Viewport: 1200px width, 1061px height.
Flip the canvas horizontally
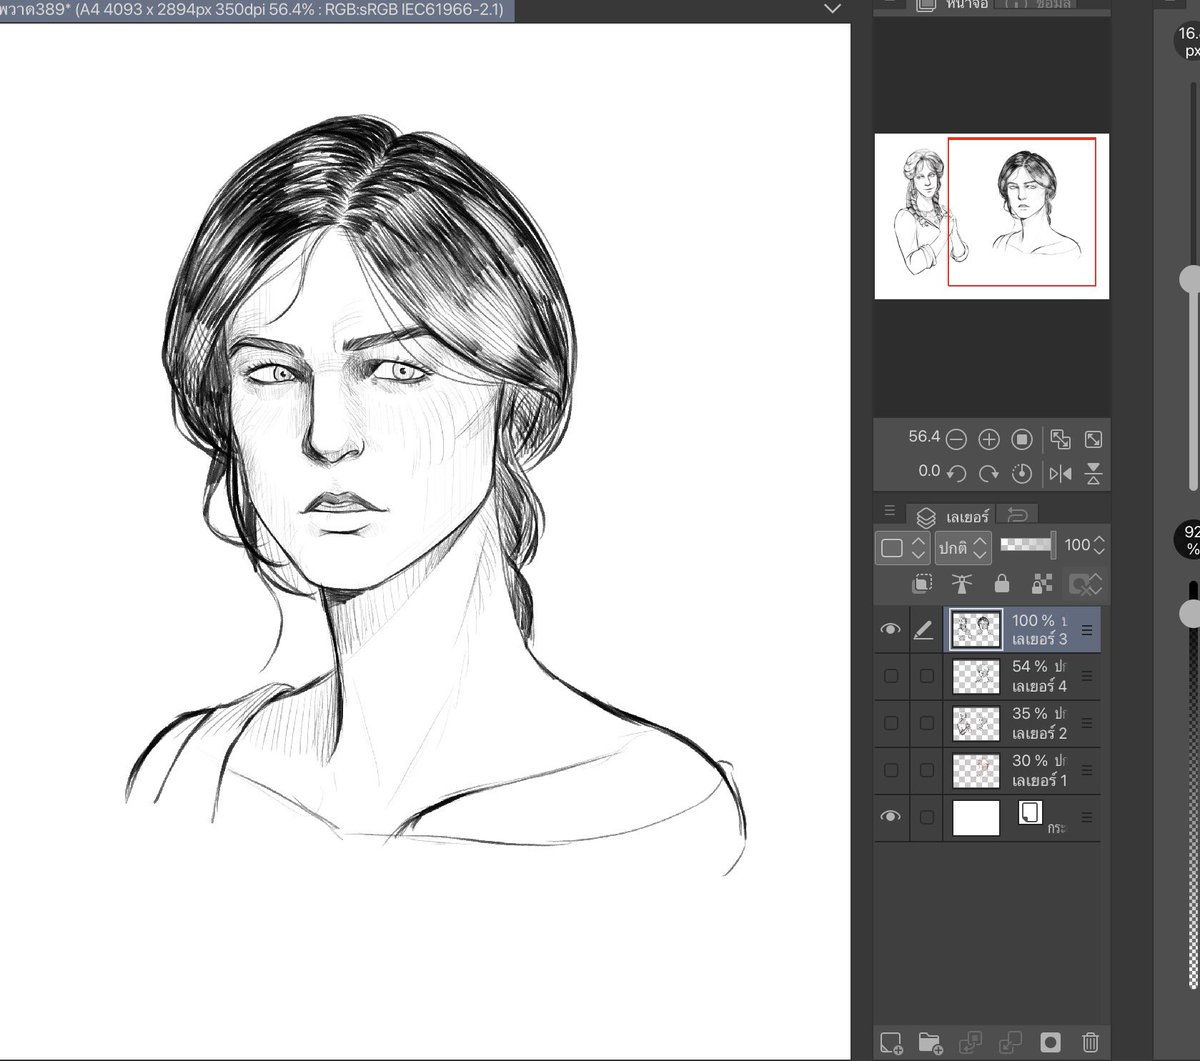pos(1060,473)
